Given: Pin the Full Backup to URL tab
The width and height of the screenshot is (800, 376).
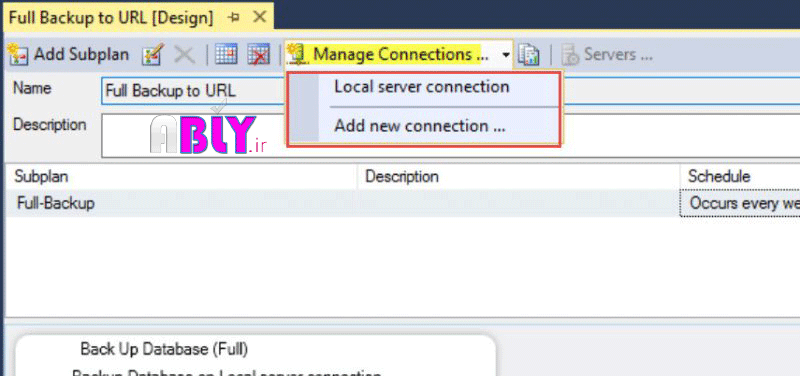Looking at the screenshot, I should click(234, 18).
